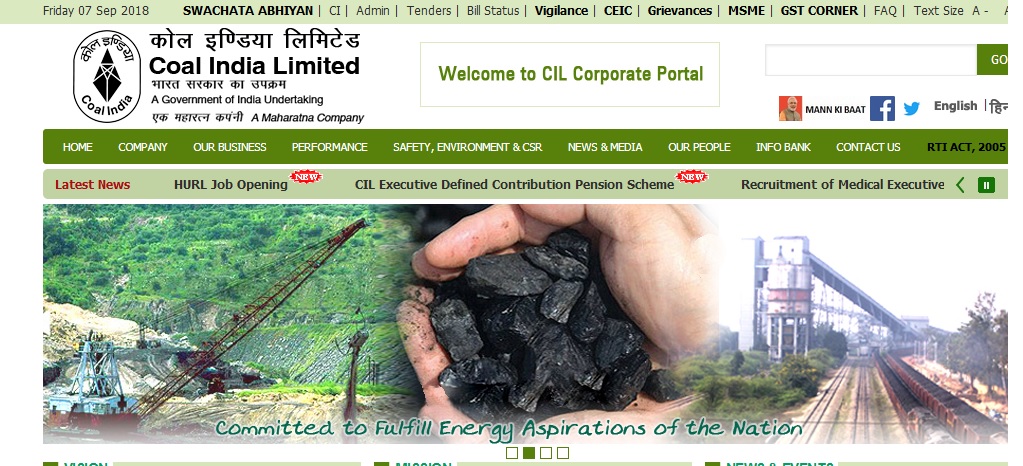The height and width of the screenshot is (466, 1023).
Task: Open the HOME menu item
Action: (x=78, y=147)
